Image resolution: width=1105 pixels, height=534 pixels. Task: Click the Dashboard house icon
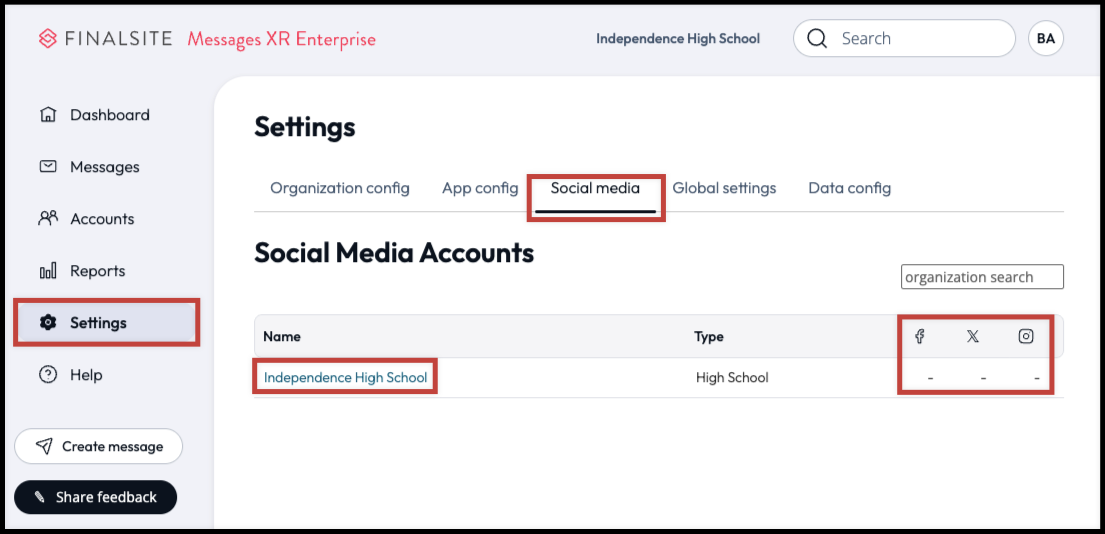(48, 115)
